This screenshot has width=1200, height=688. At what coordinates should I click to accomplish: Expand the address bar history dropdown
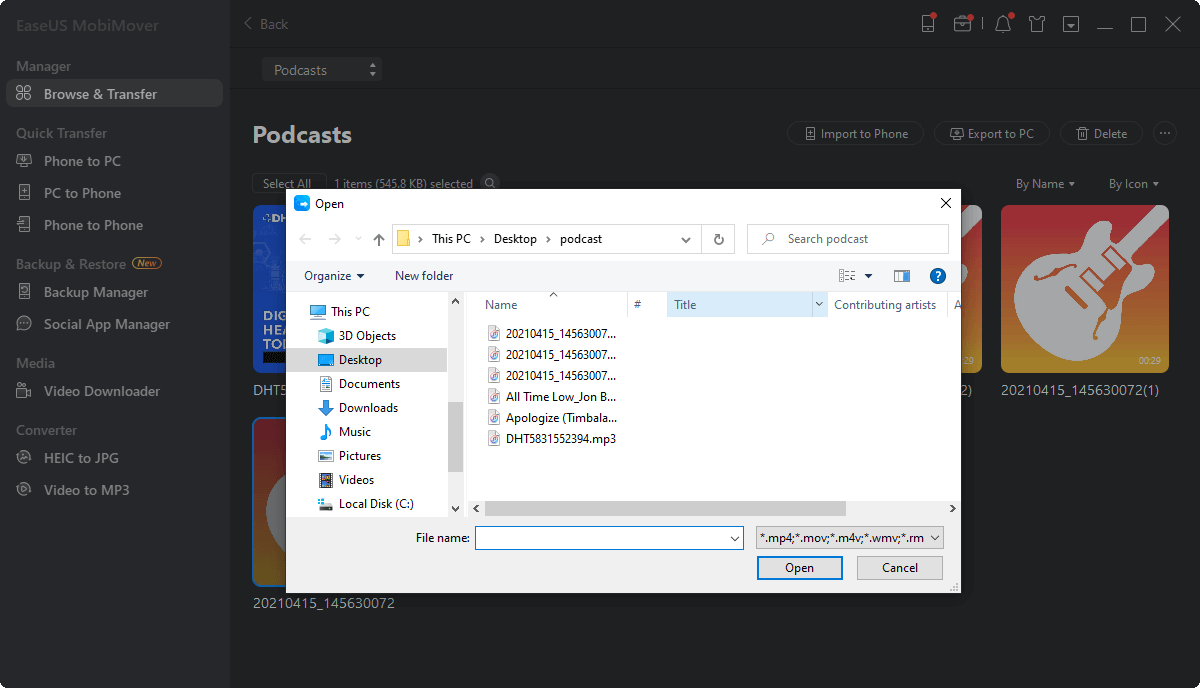coord(685,239)
